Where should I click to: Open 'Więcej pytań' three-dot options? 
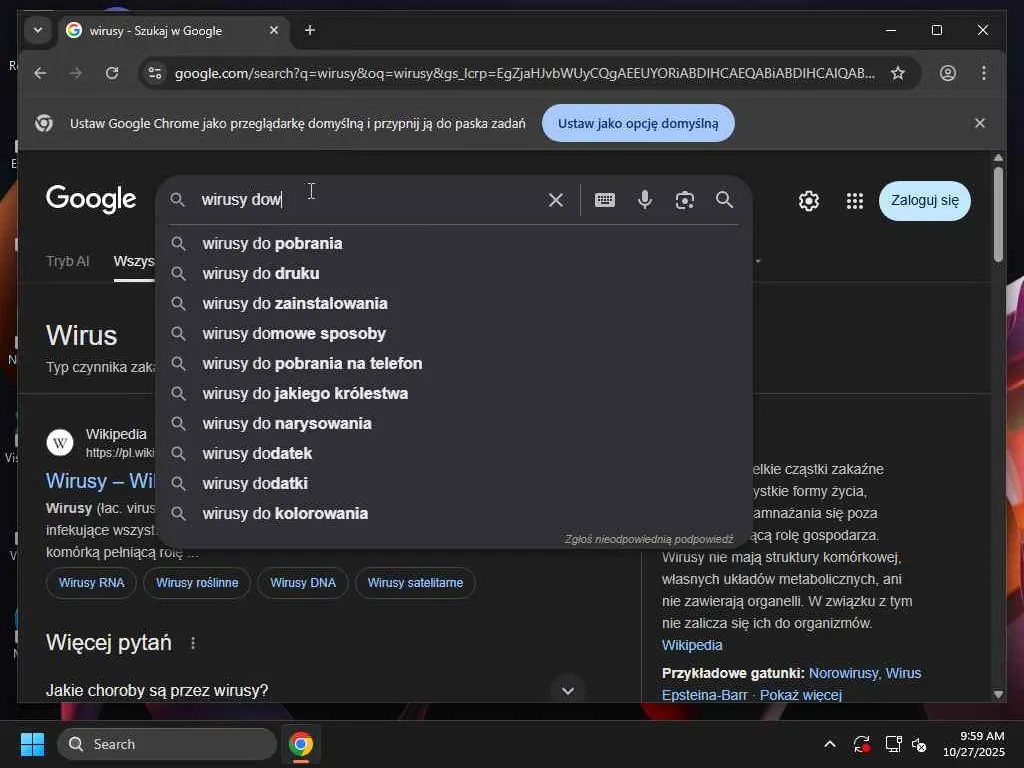point(193,643)
